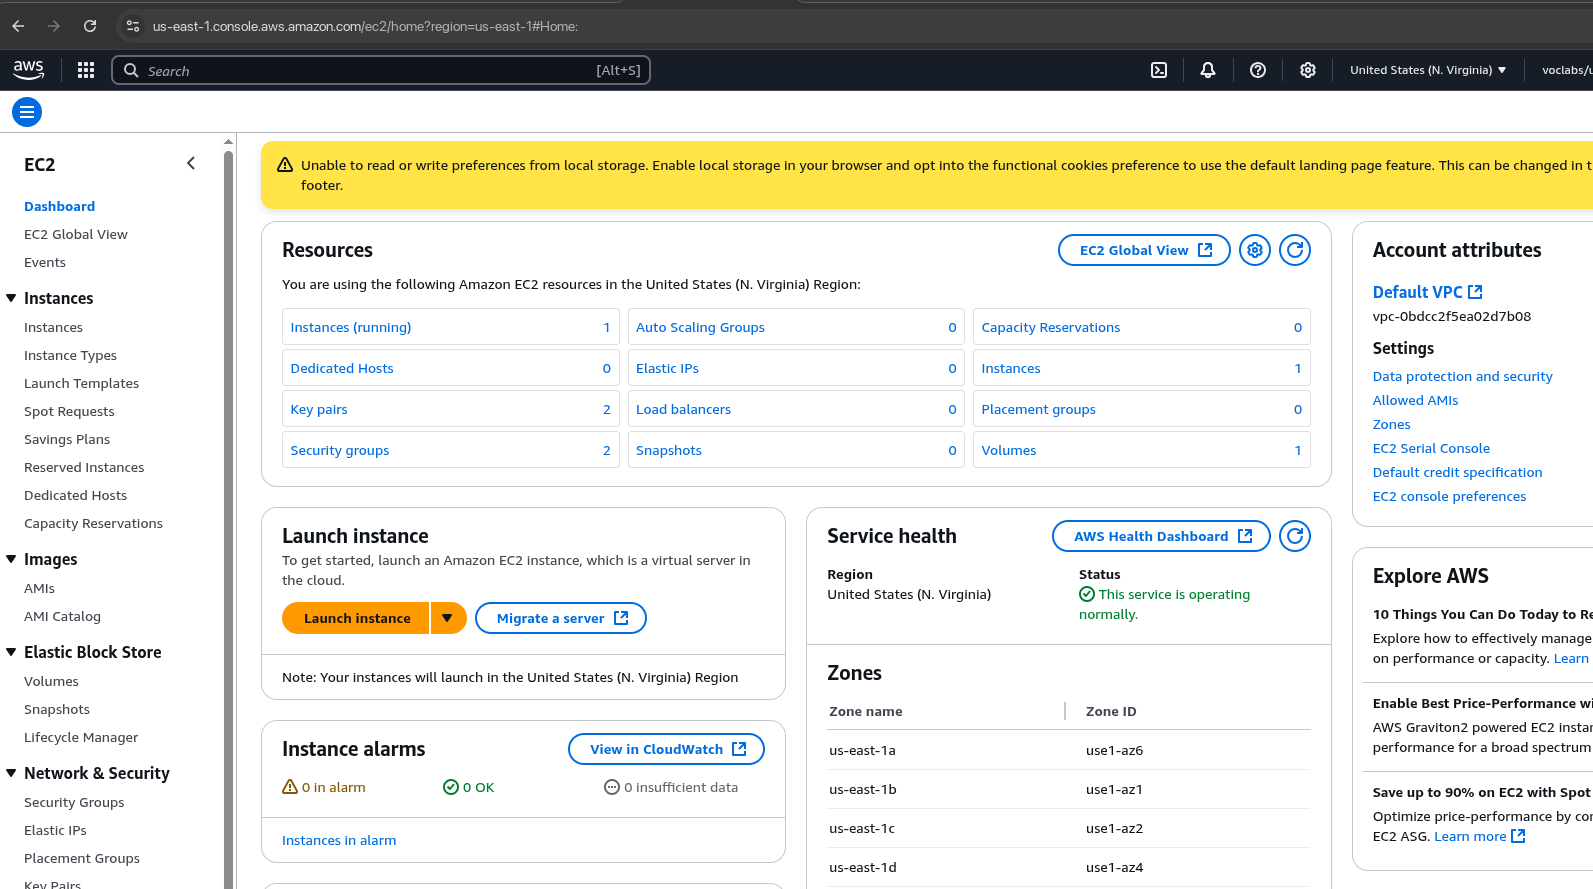
Task: Click the orange Launch instance button
Action: 356,618
